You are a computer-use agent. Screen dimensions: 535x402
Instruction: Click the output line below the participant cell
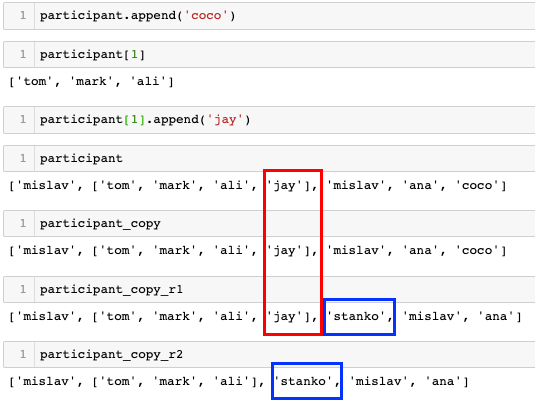[x=258, y=186]
